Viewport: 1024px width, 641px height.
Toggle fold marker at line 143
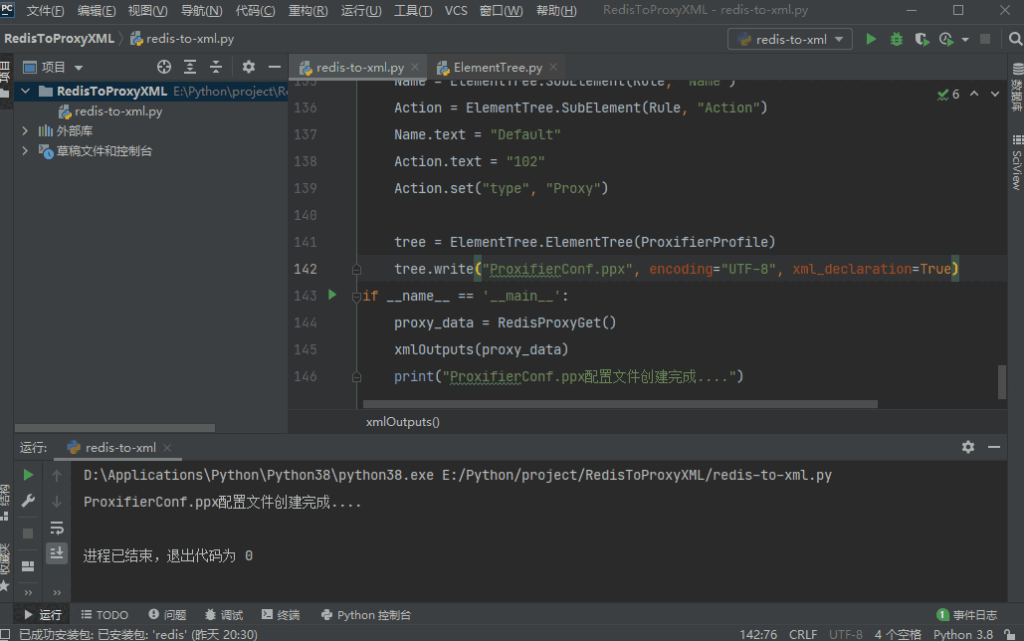[x=356, y=297]
